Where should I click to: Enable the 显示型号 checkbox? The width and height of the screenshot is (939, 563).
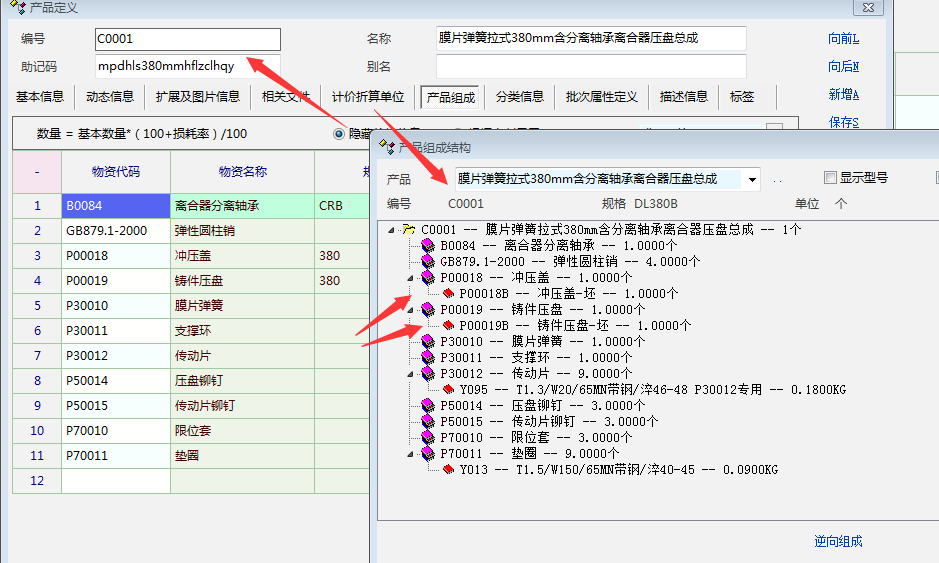click(x=829, y=178)
